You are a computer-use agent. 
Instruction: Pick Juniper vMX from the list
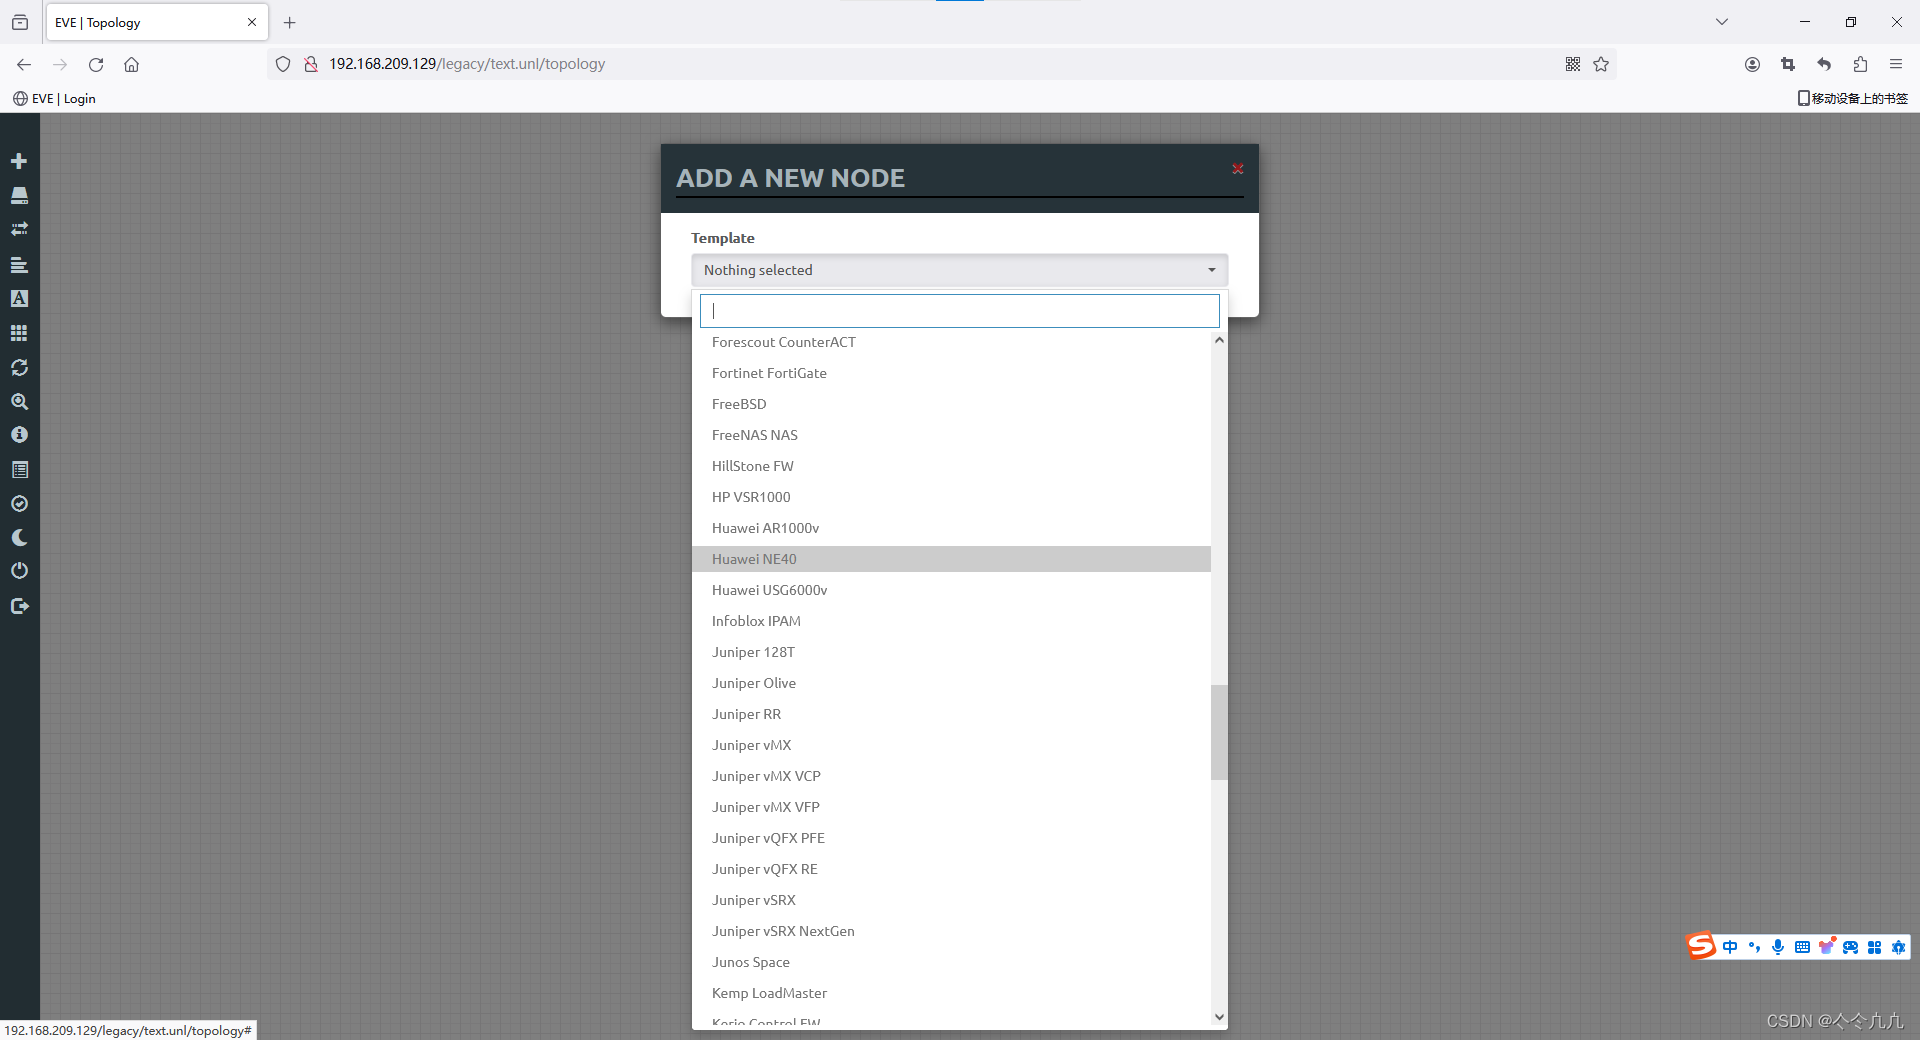coord(951,745)
